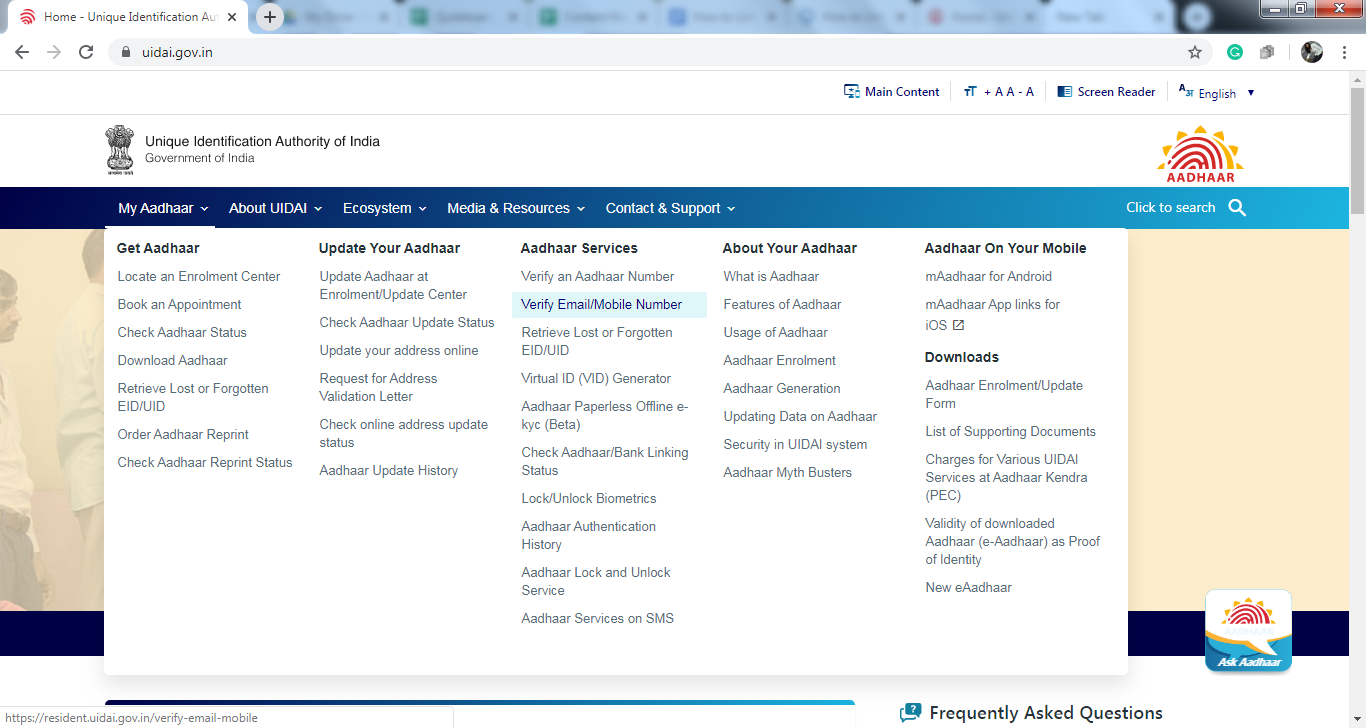Open a new tab with plus button
Image resolution: width=1366 pixels, height=728 pixels.
point(270,17)
